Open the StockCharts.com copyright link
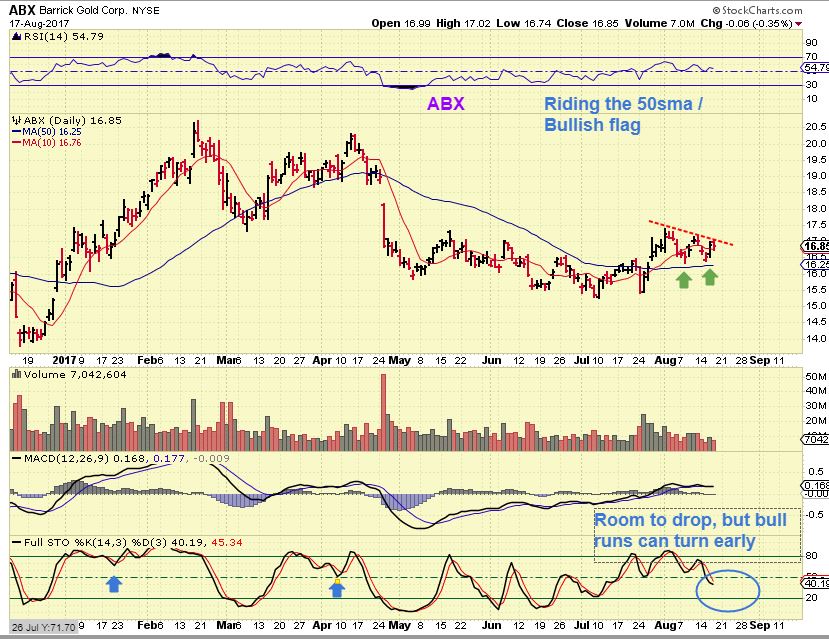The height and width of the screenshot is (639, 829). pos(758,10)
